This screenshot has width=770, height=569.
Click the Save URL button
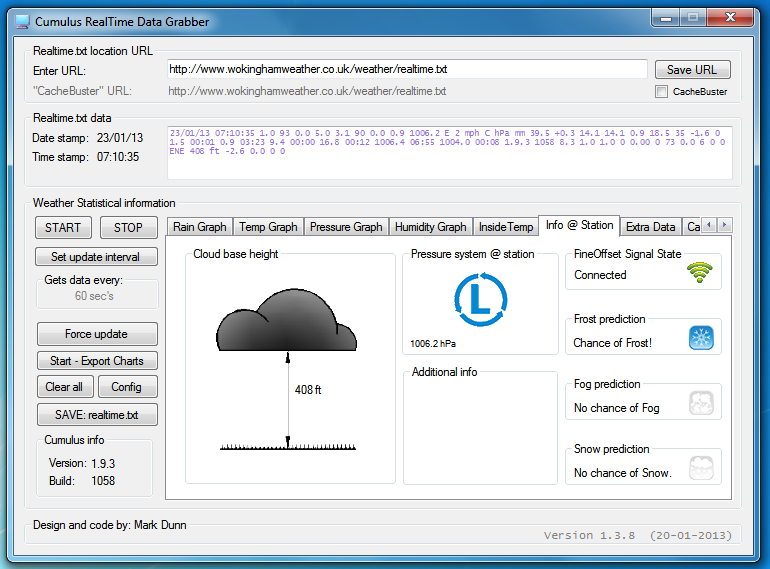click(692, 70)
